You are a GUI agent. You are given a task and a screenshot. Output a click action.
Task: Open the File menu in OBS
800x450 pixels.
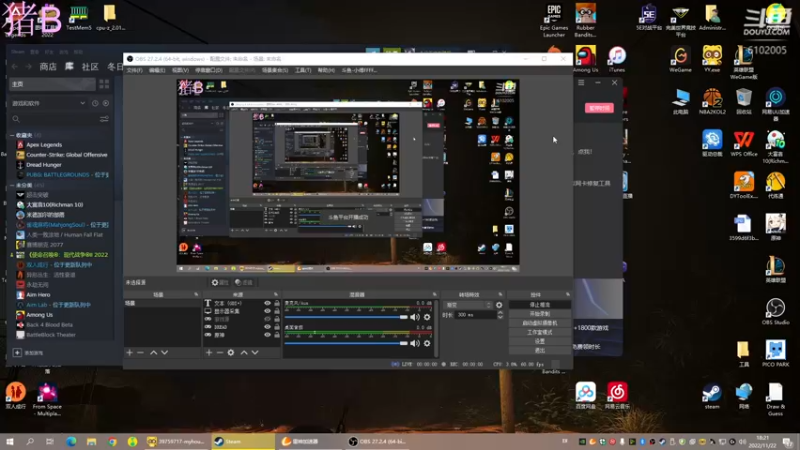click(x=134, y=70)
